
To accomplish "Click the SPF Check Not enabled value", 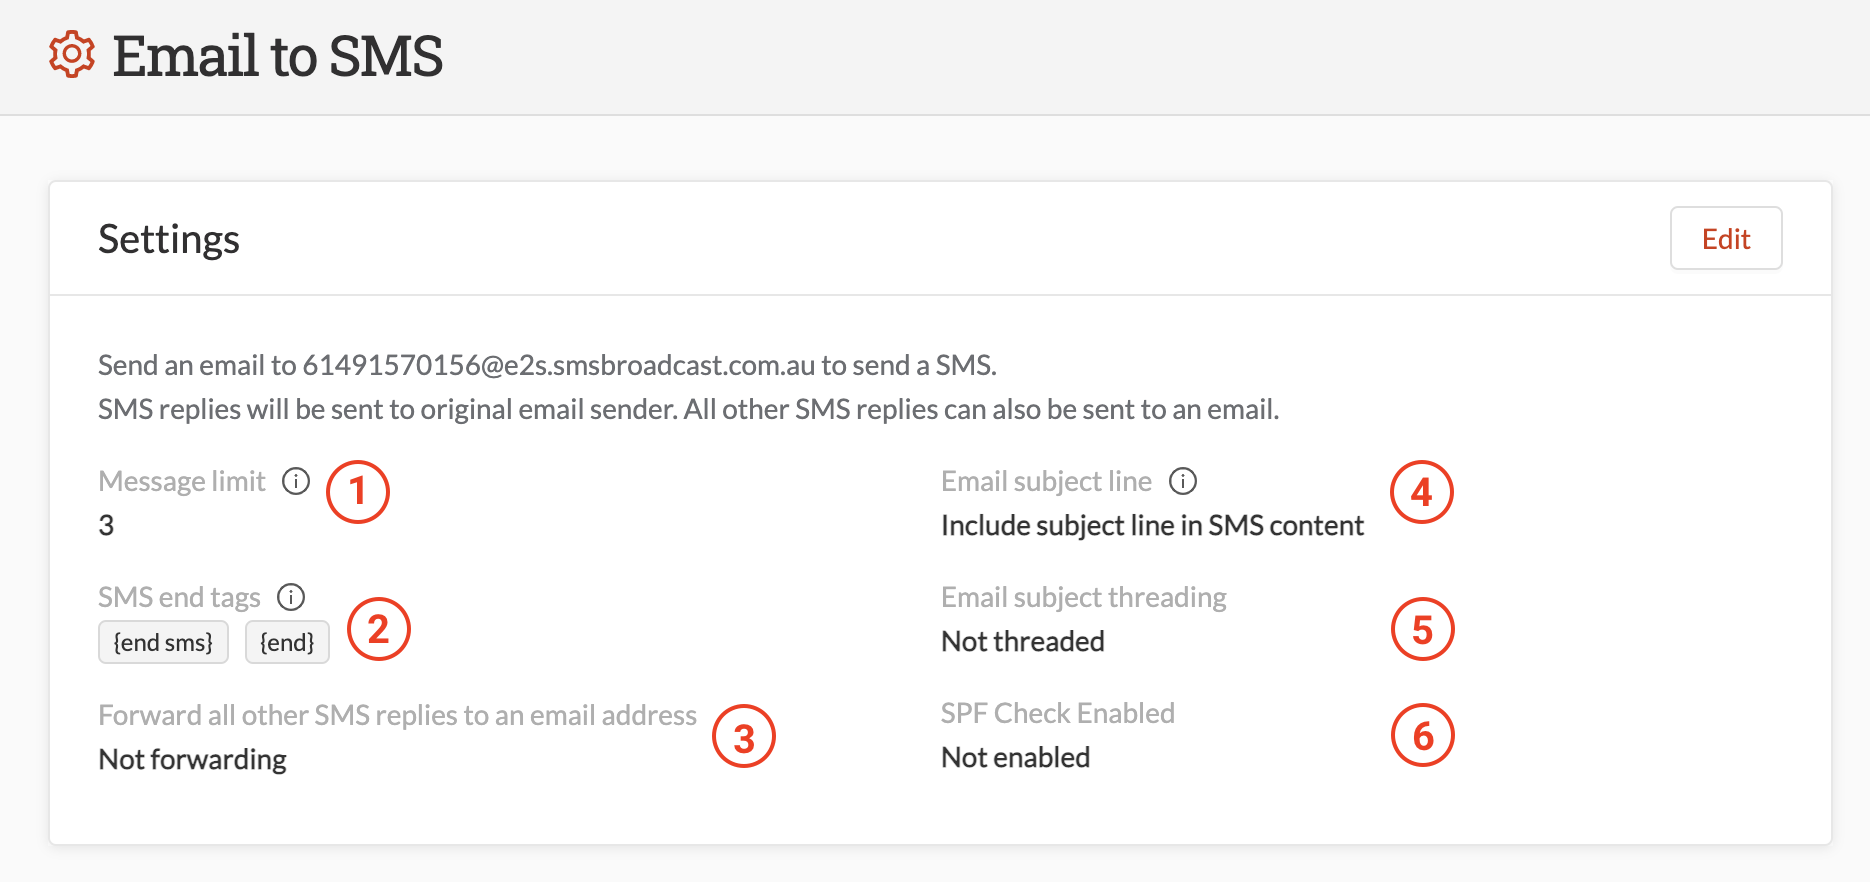I will (1016, 757).
